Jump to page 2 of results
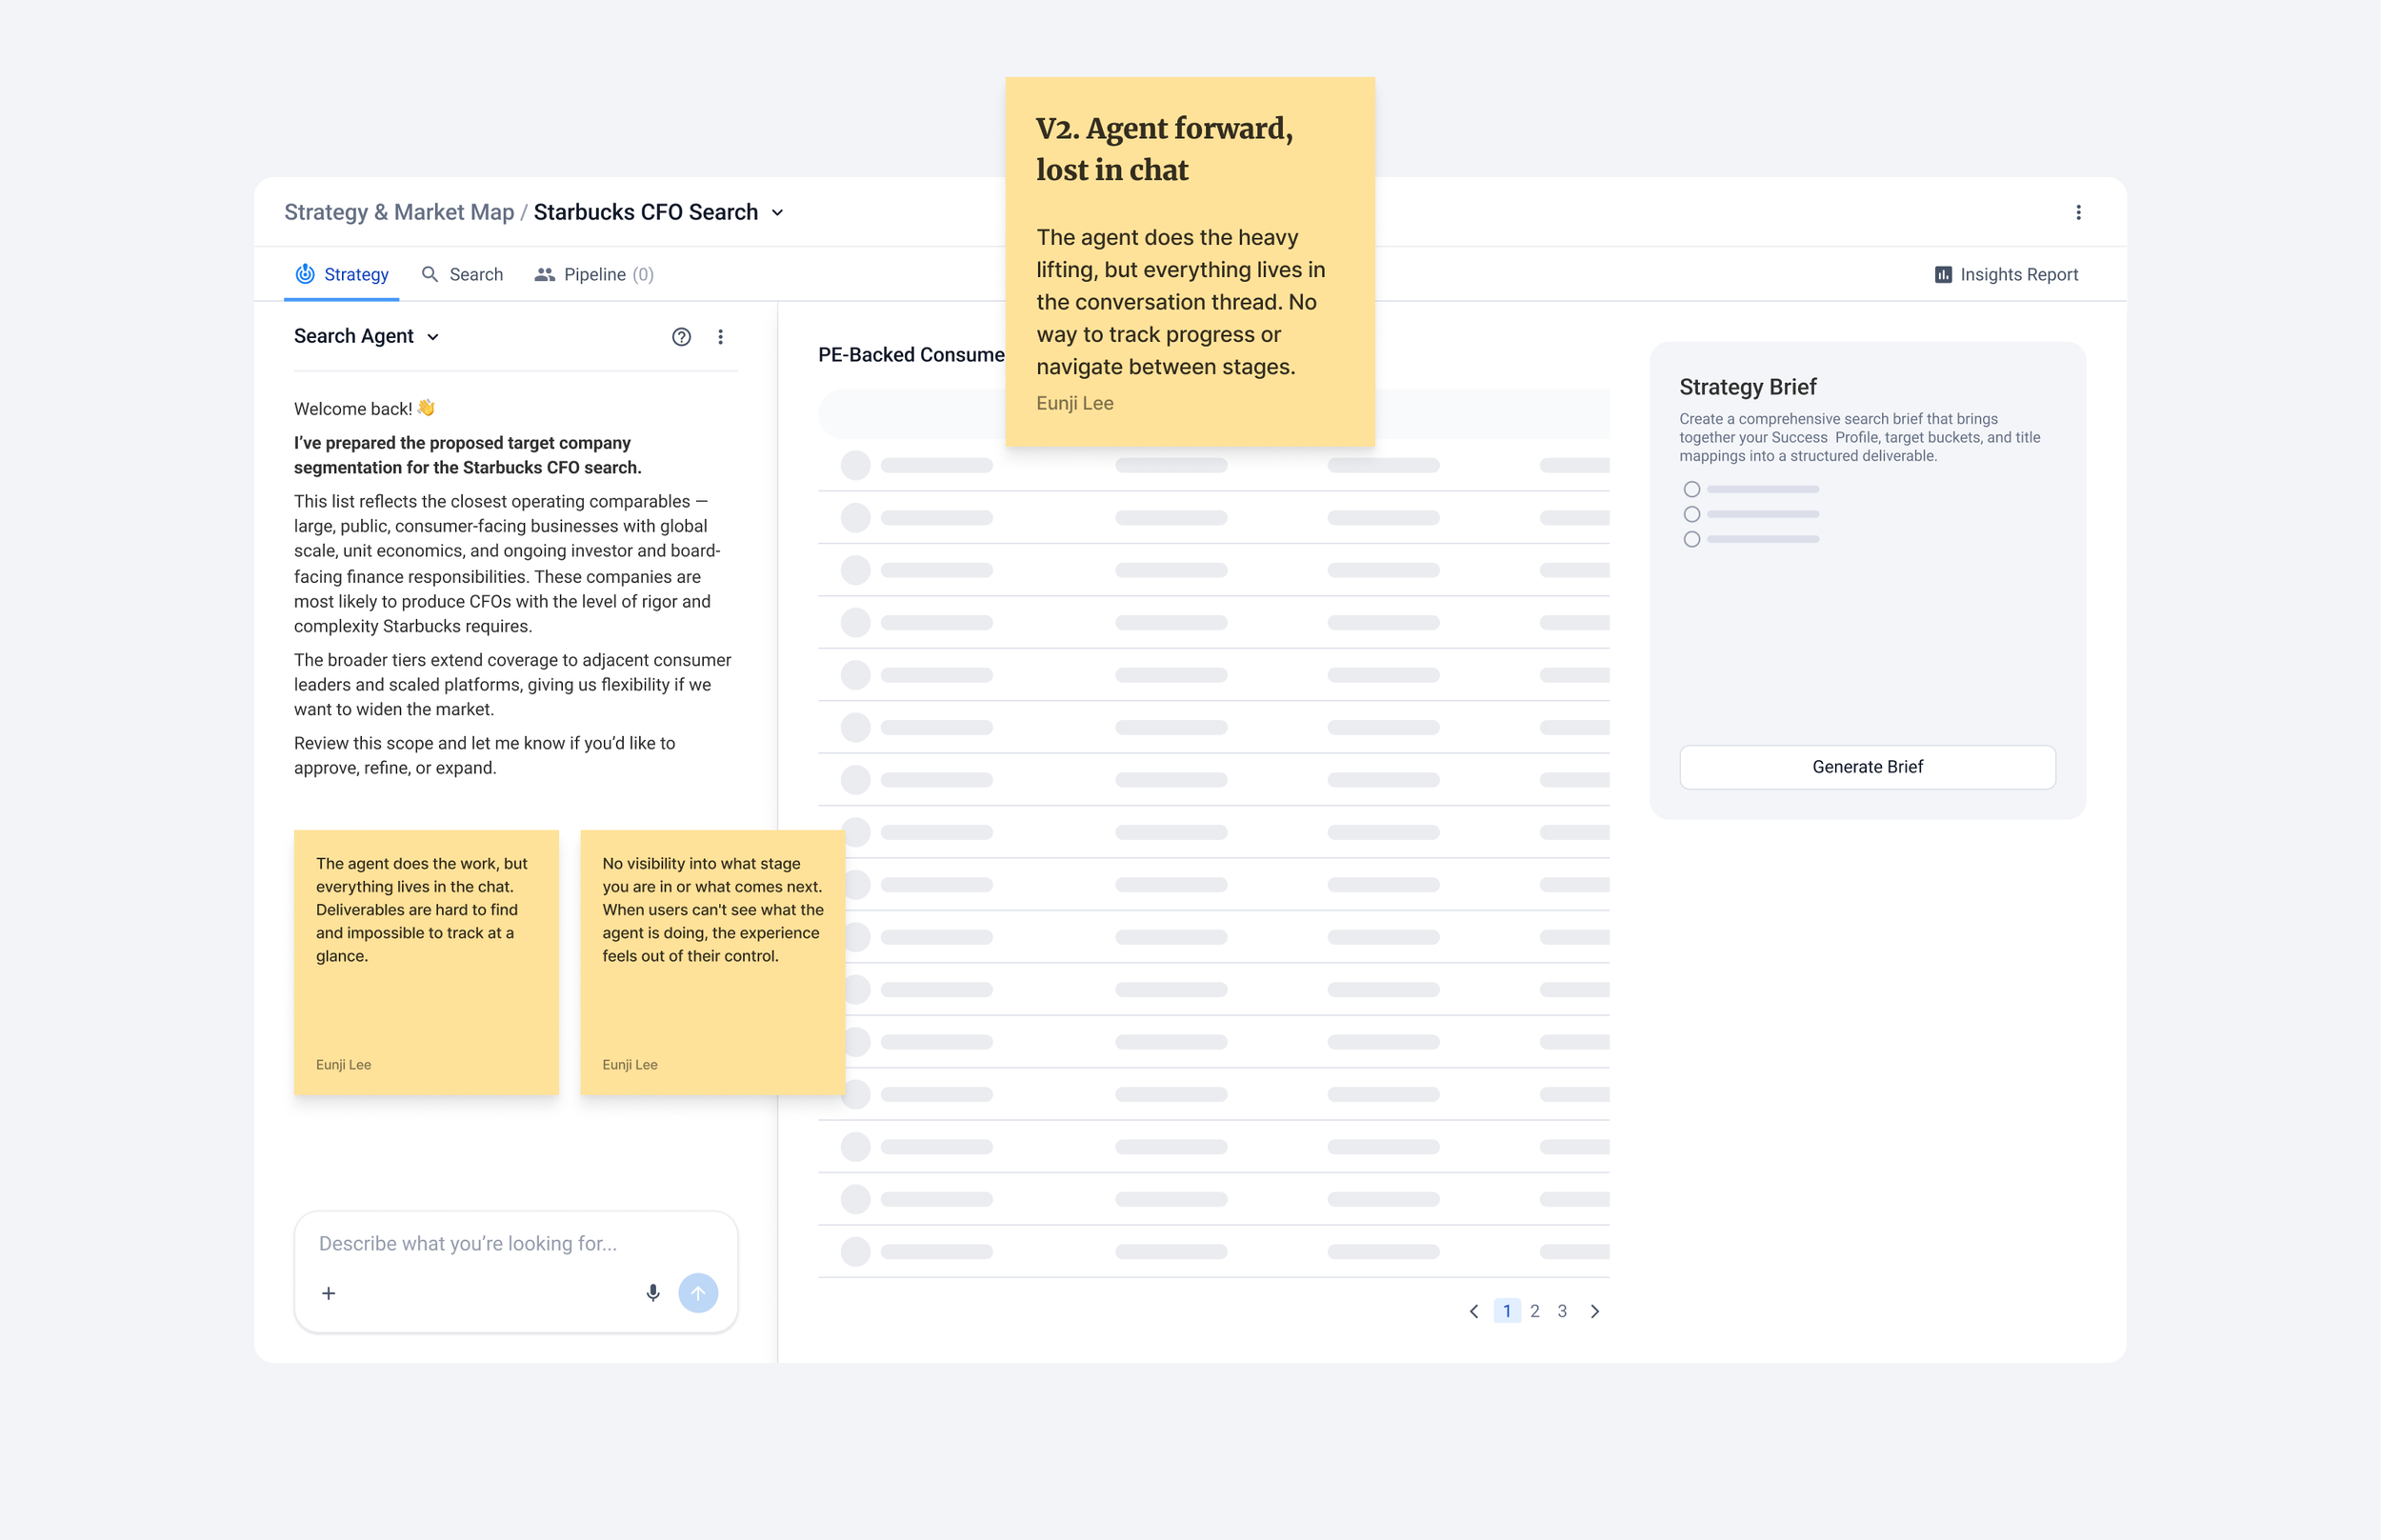 pyautogui.click(x=1534, y=1311)
